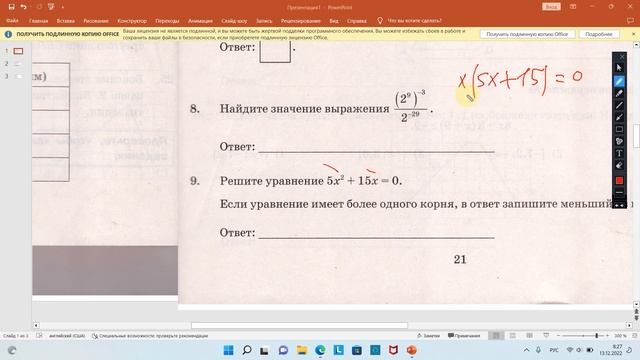Viewport: 640px width, 360px height.
Task: Open File Explorer from taskbar
Action: click(302, 350)
